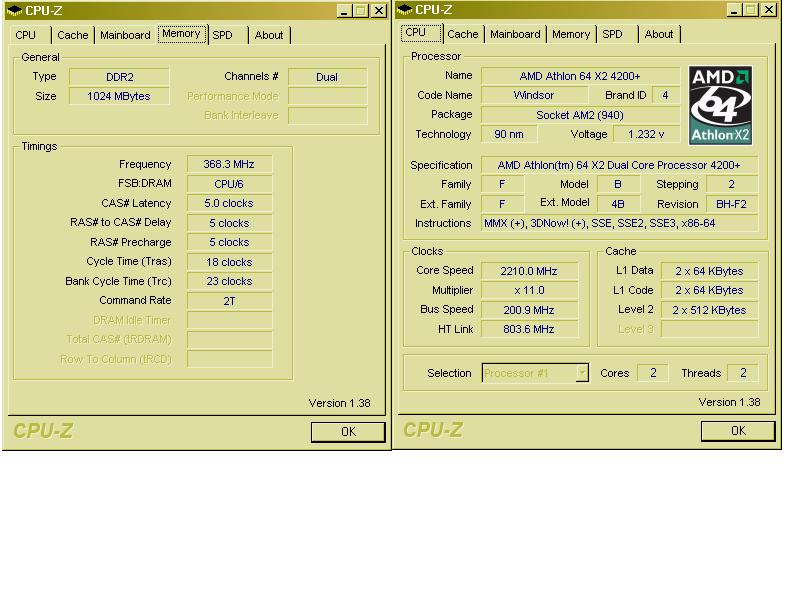The width and height of the screenshot is (800, 600).
Task: Click the L1 Data value 2 x 64 KBytes
Action: click(710, 271)
